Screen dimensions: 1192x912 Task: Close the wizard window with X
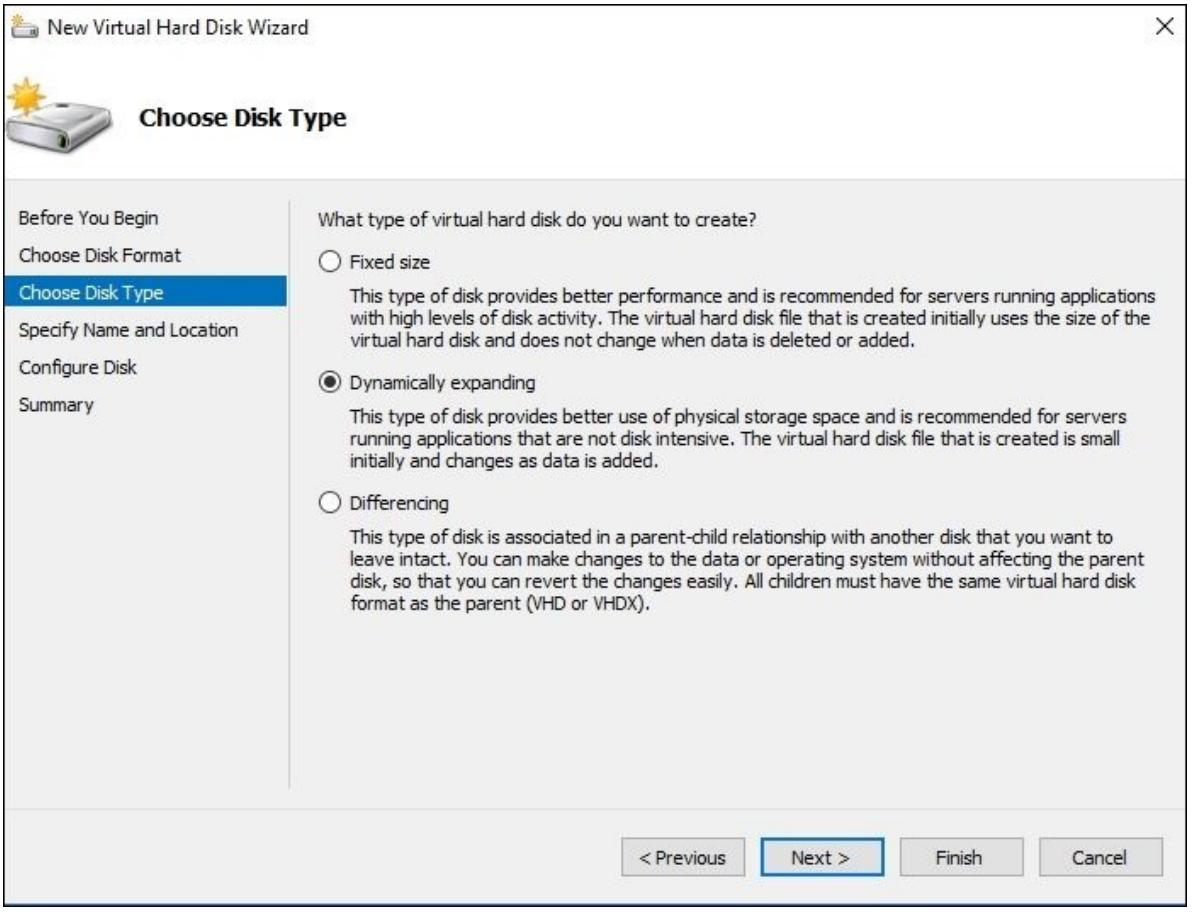coord(1164,27)
